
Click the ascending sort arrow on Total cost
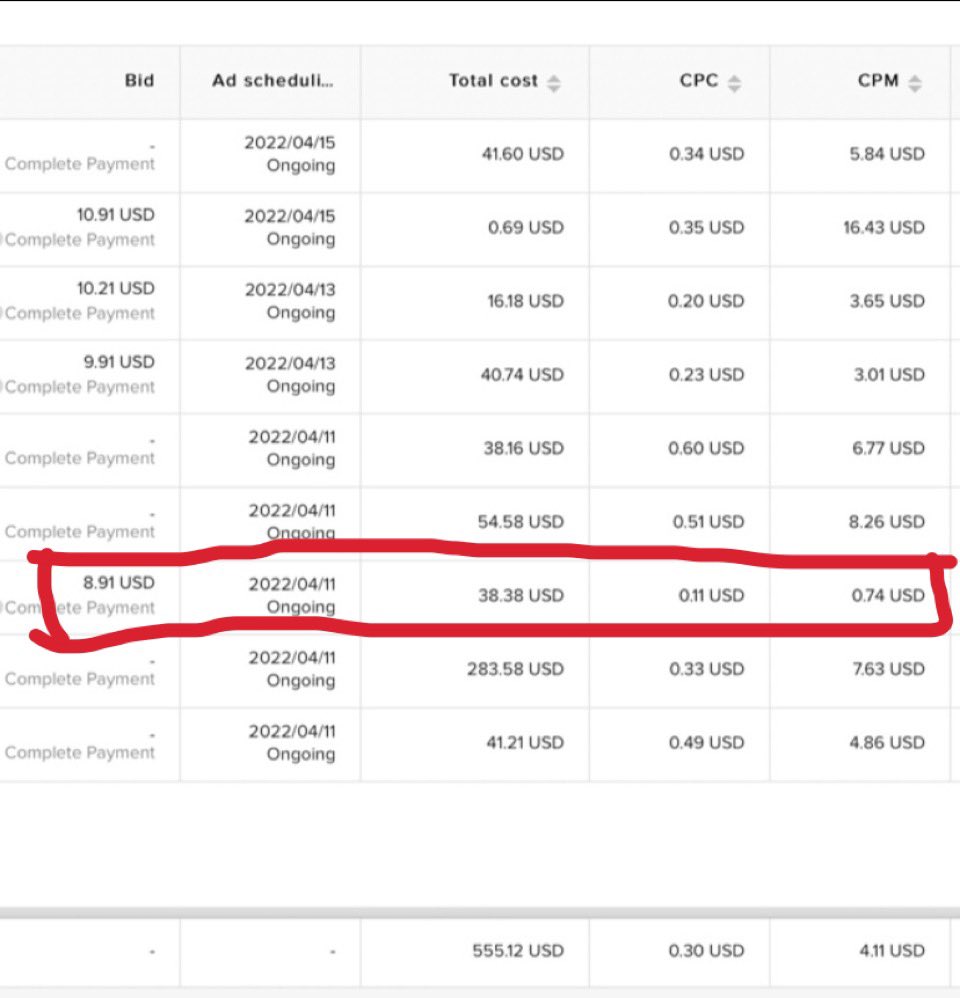(x=551, y=77)
